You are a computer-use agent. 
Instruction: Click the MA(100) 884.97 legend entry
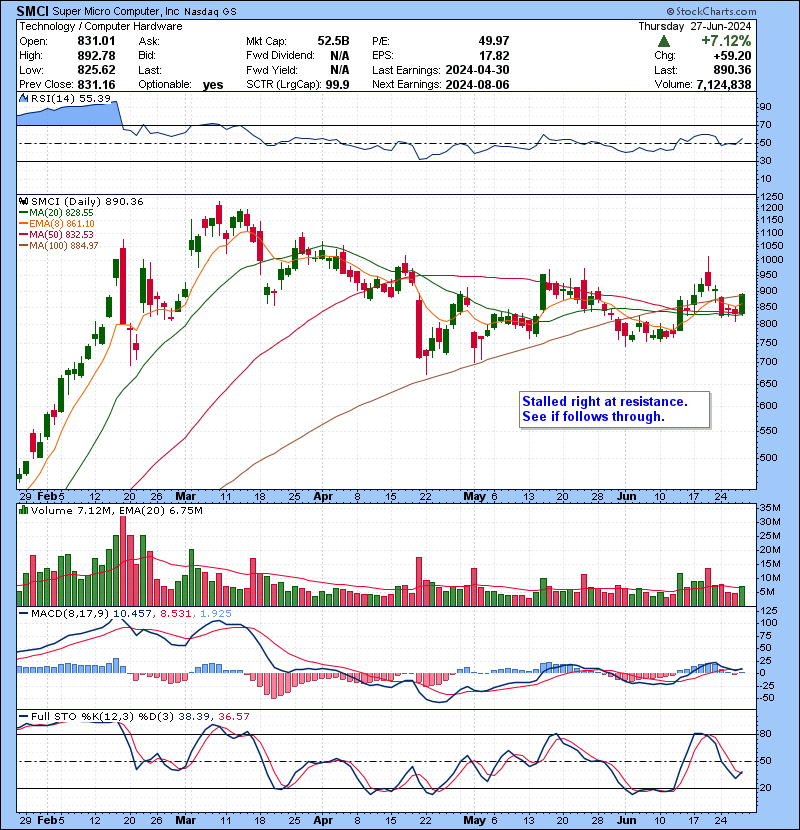[x=59, y=246]
